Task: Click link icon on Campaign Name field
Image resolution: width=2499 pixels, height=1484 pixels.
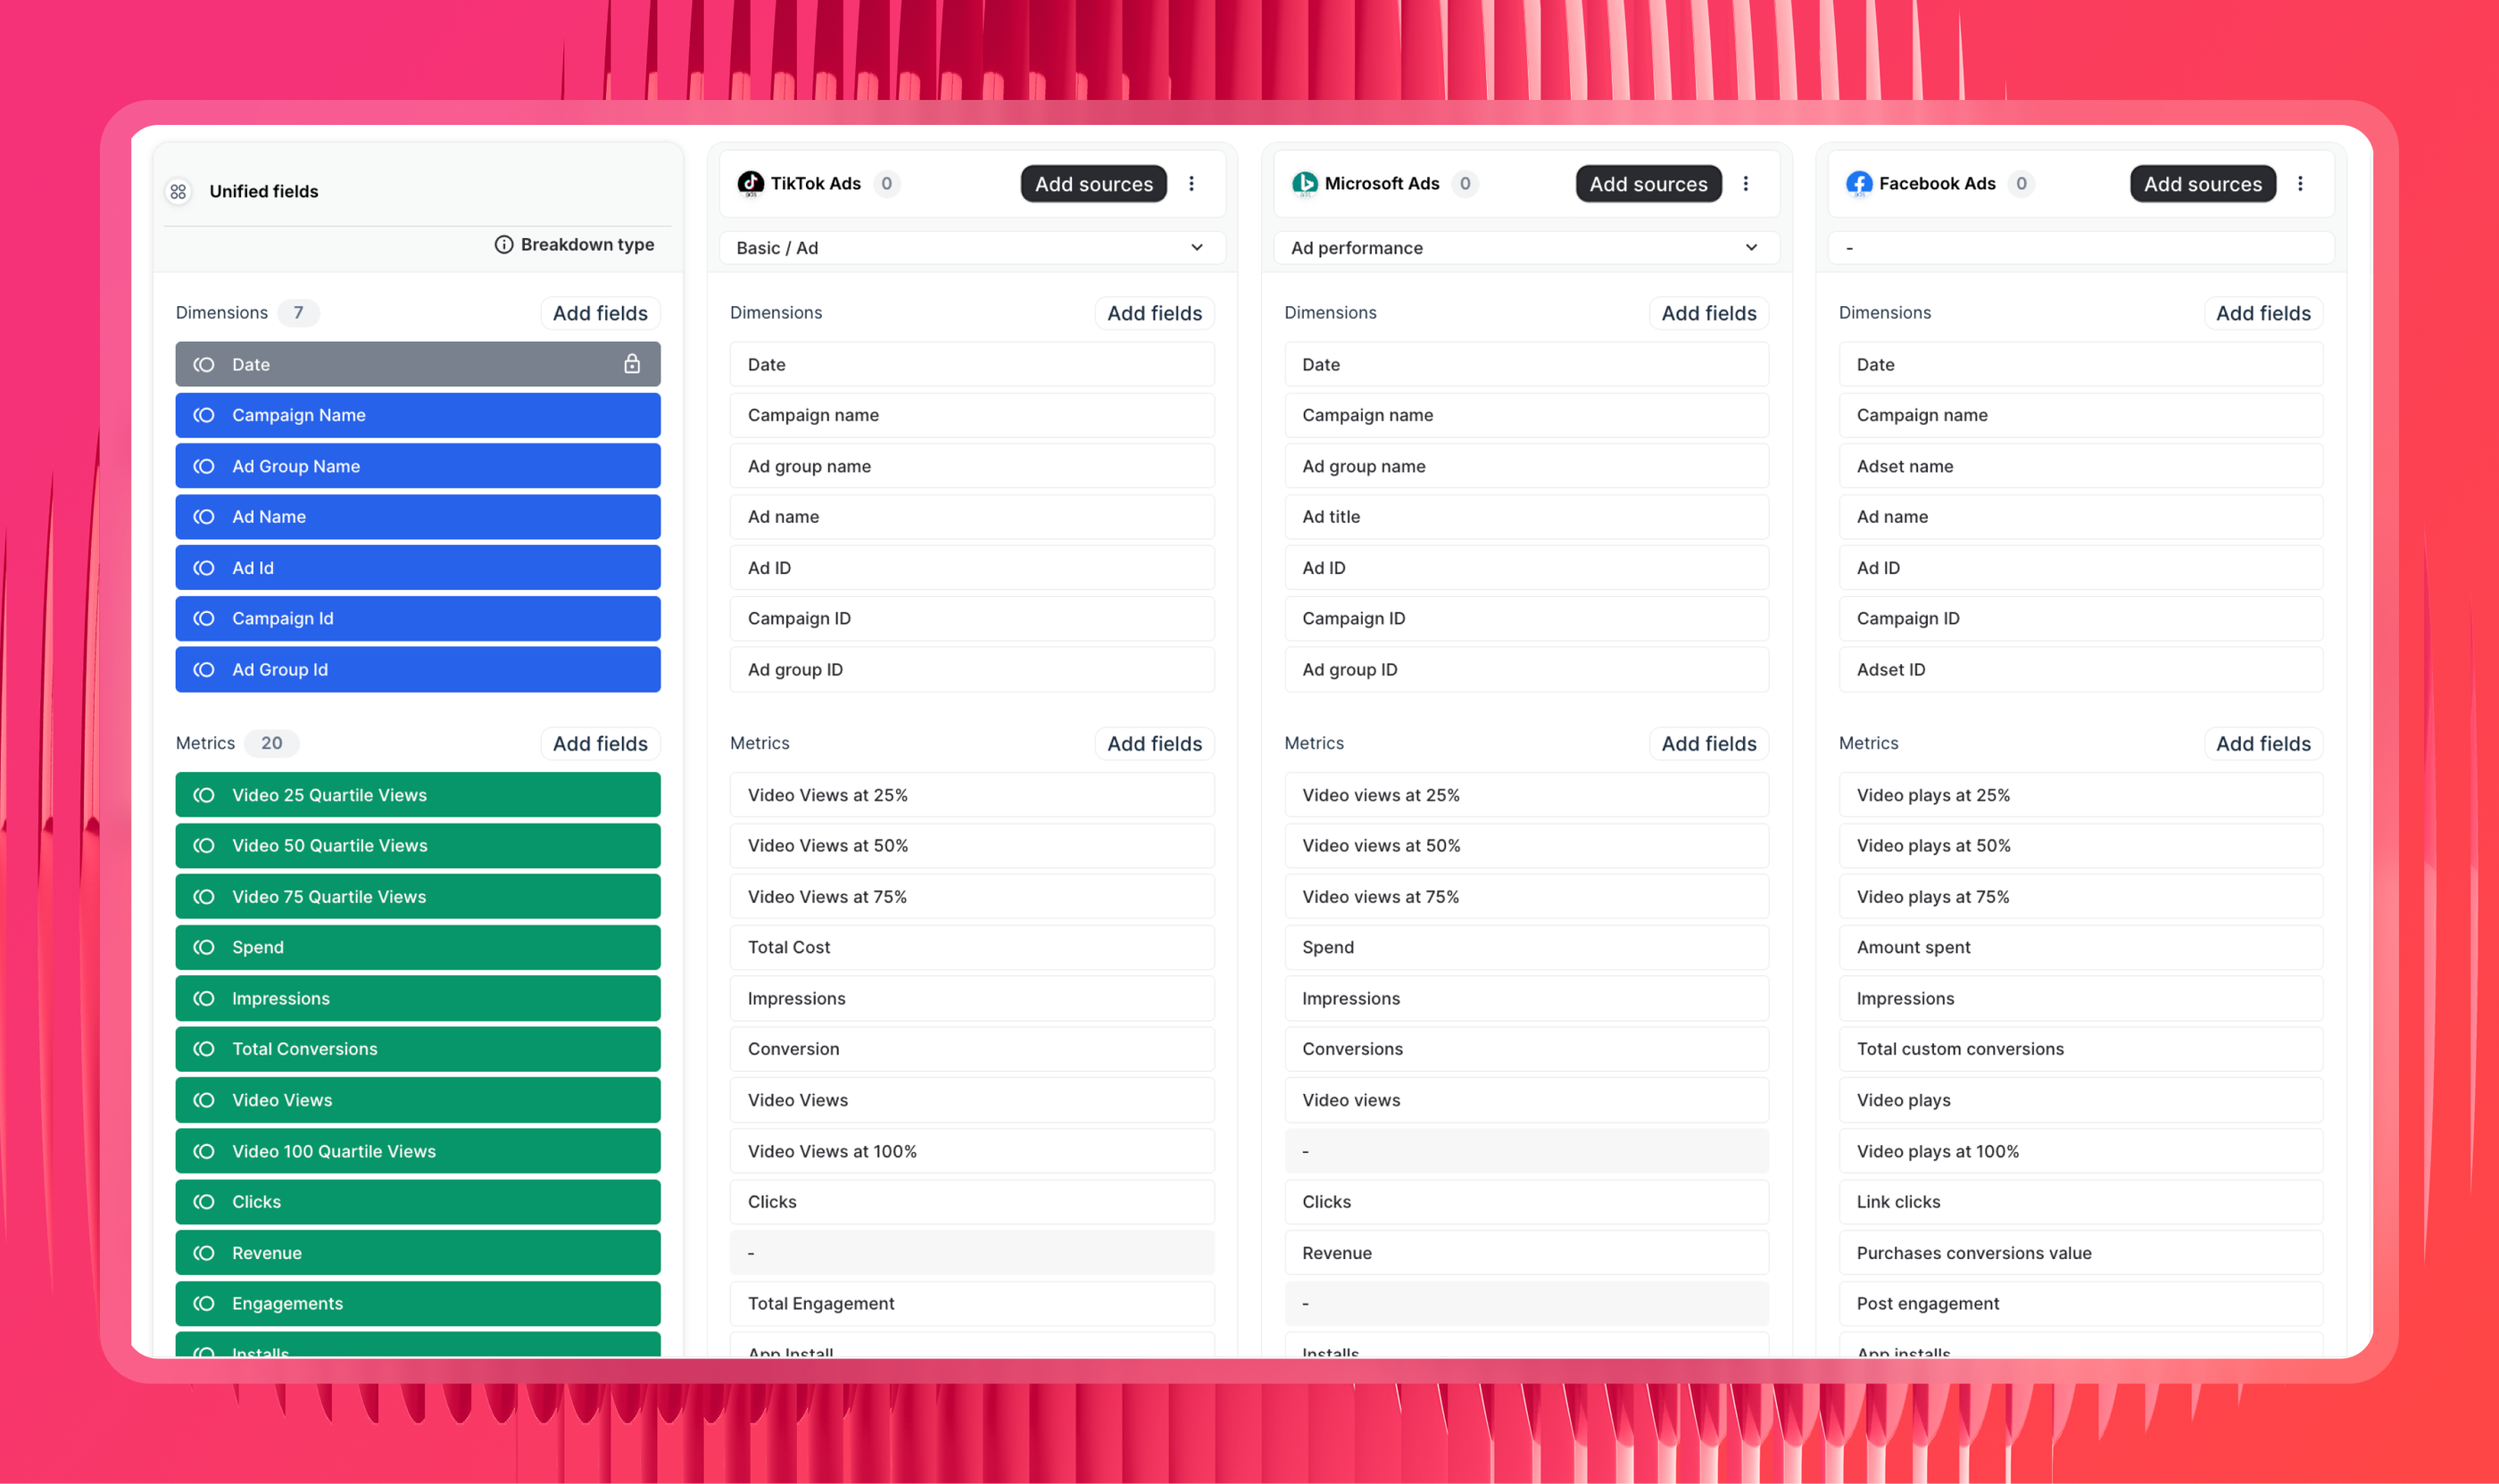Action: [x=204, y=415]
